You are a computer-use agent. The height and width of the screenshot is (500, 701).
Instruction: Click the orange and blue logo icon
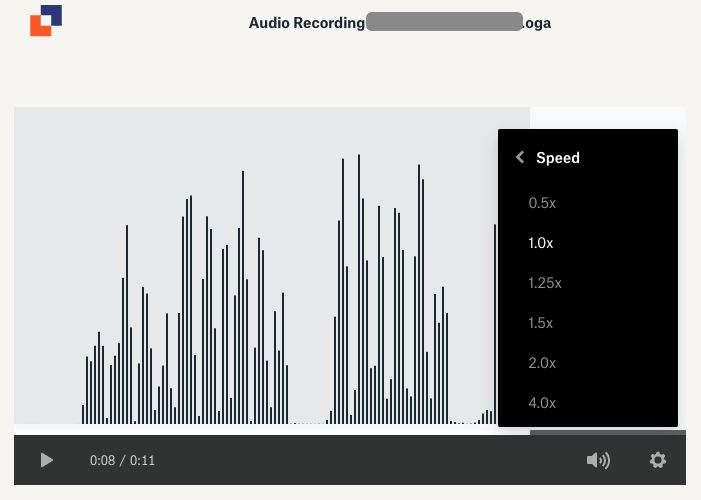point(46,21)
